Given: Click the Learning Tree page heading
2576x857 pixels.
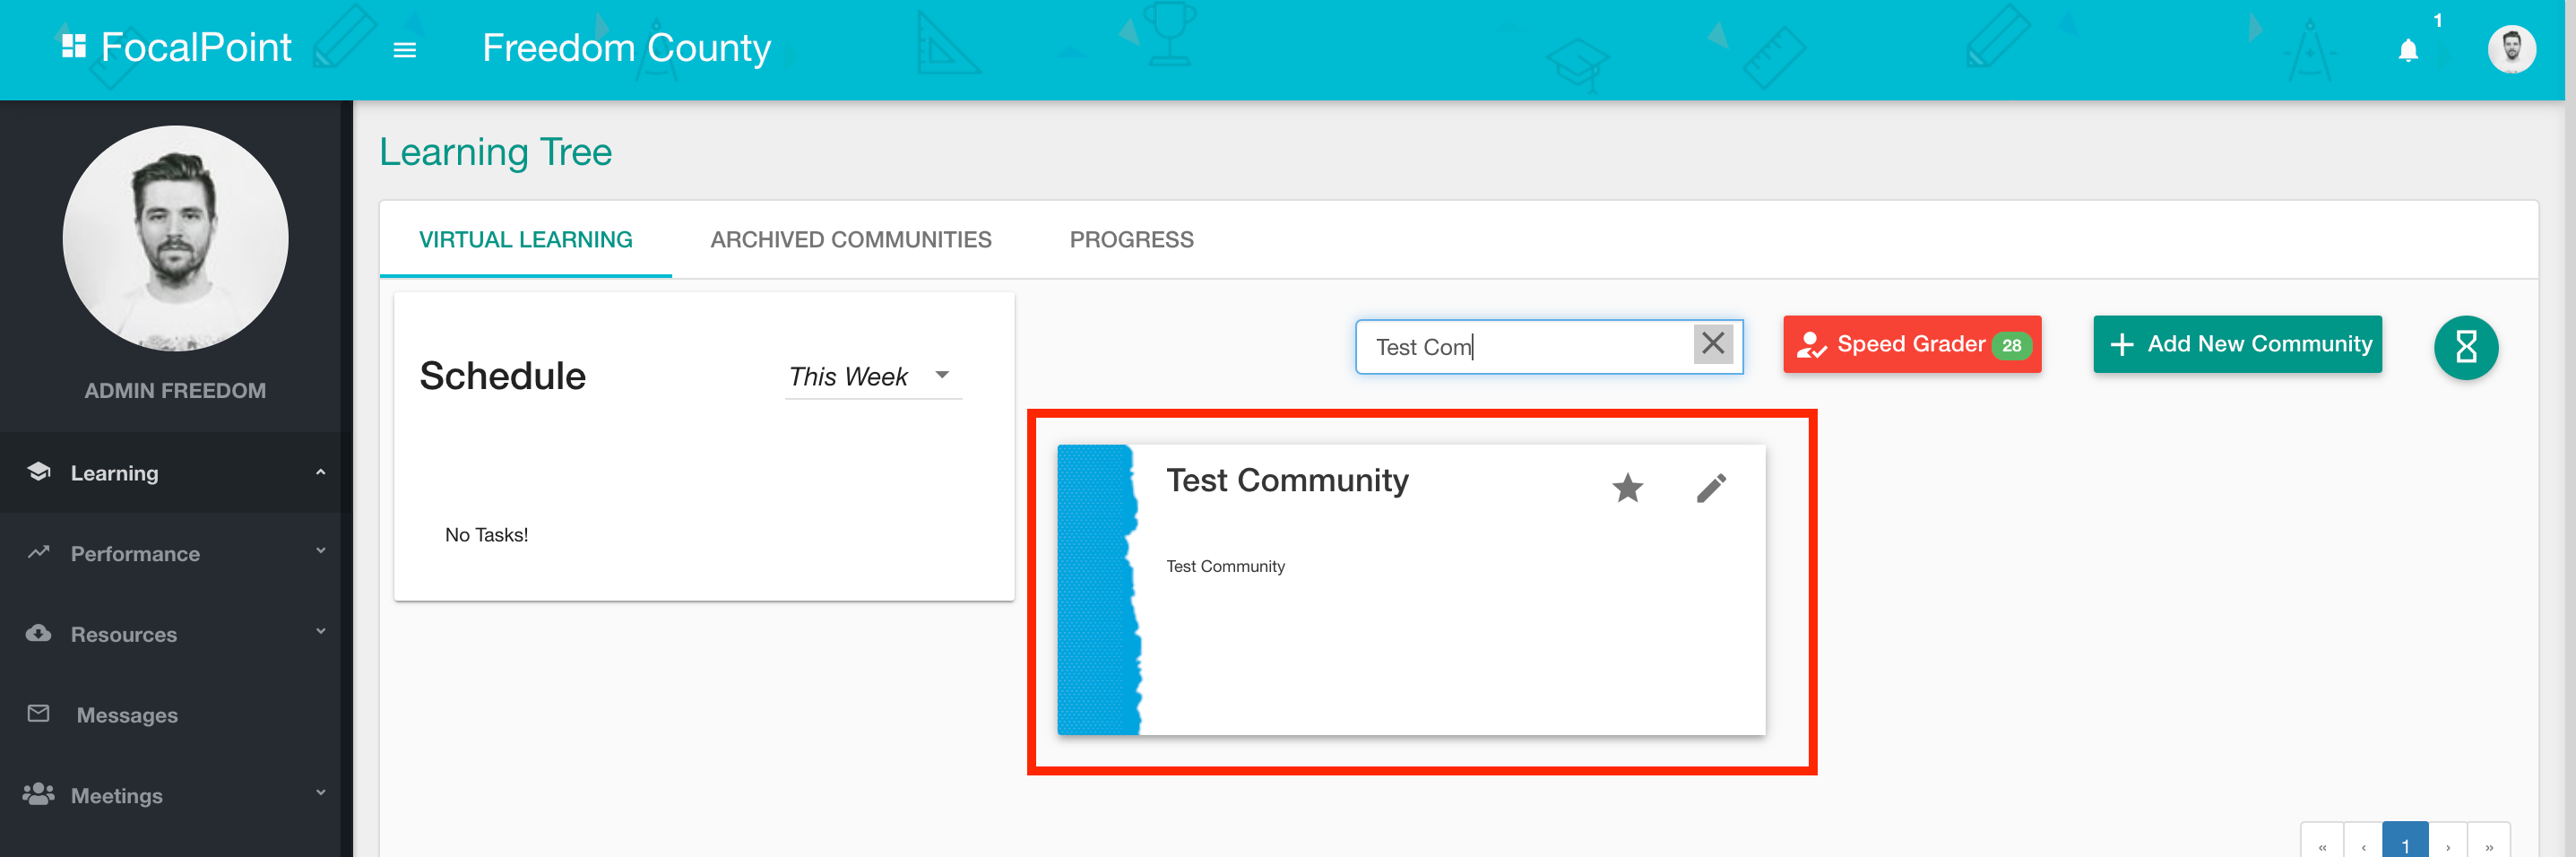Looking at the screenshot, I should 495,152.
